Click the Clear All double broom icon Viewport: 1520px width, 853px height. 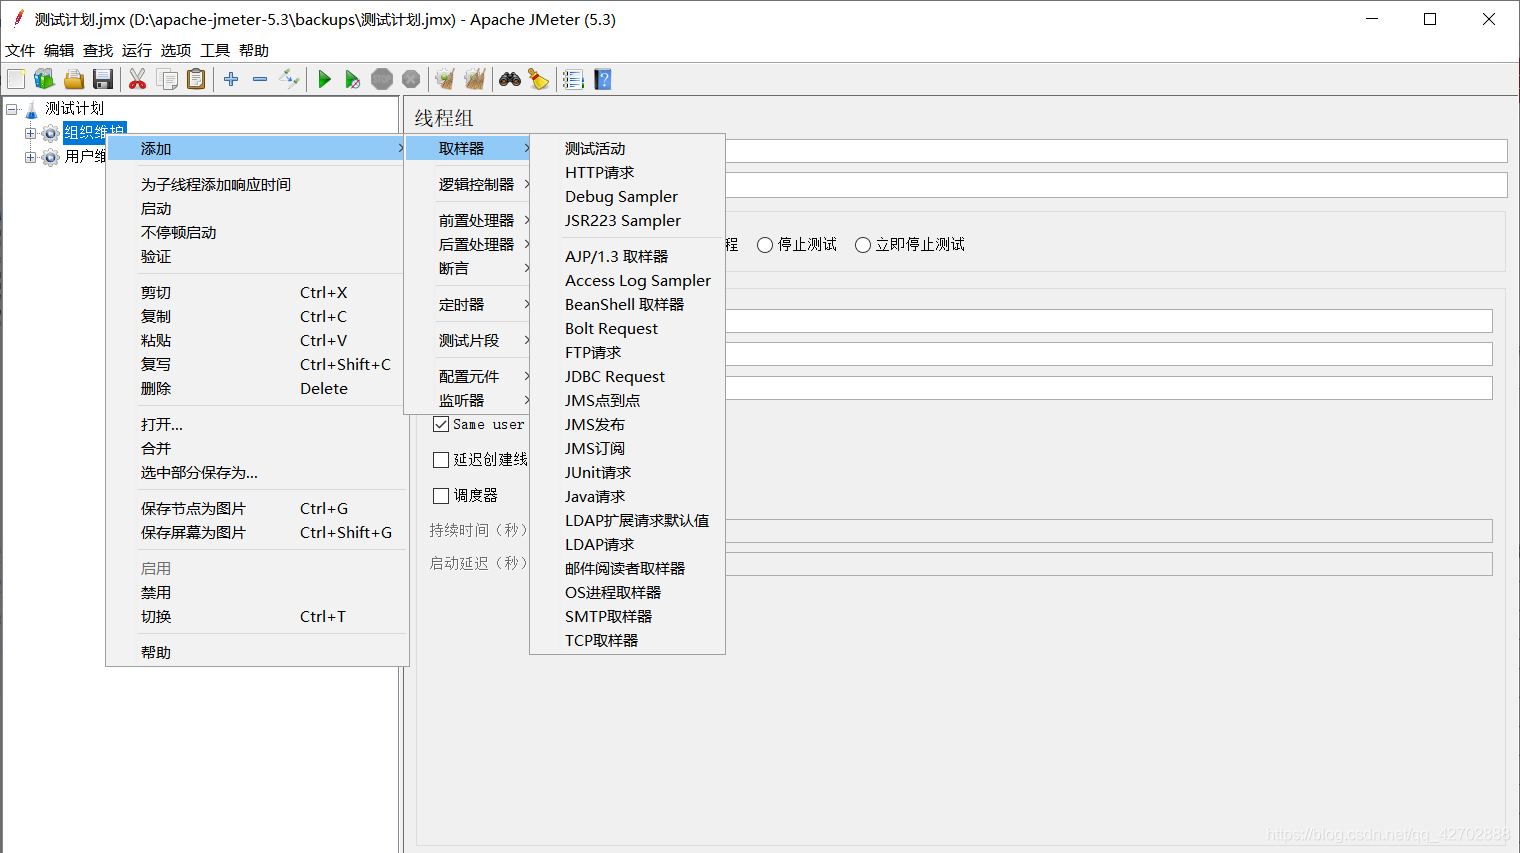tap(474, 79)
